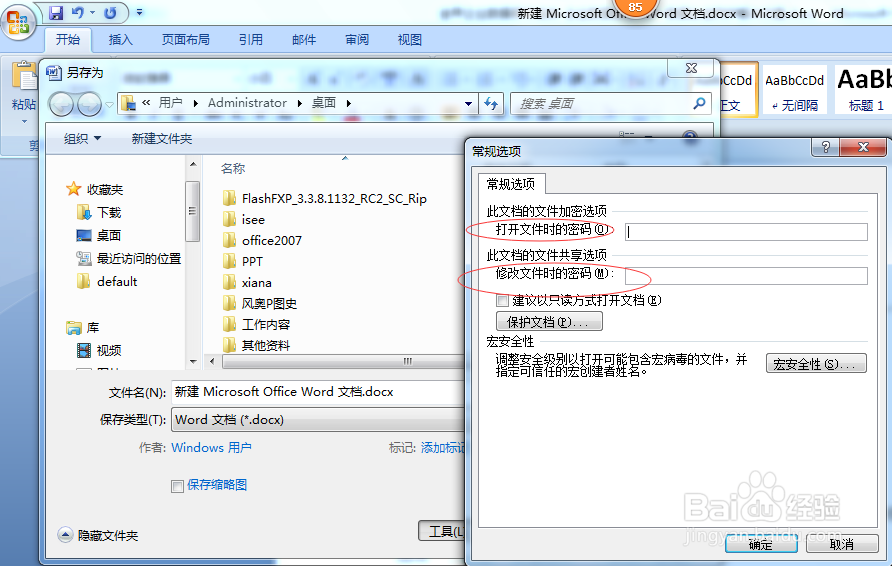Open the 引用 ribbon tab
The image size is (892, 566).
click(x=250, y=39)
